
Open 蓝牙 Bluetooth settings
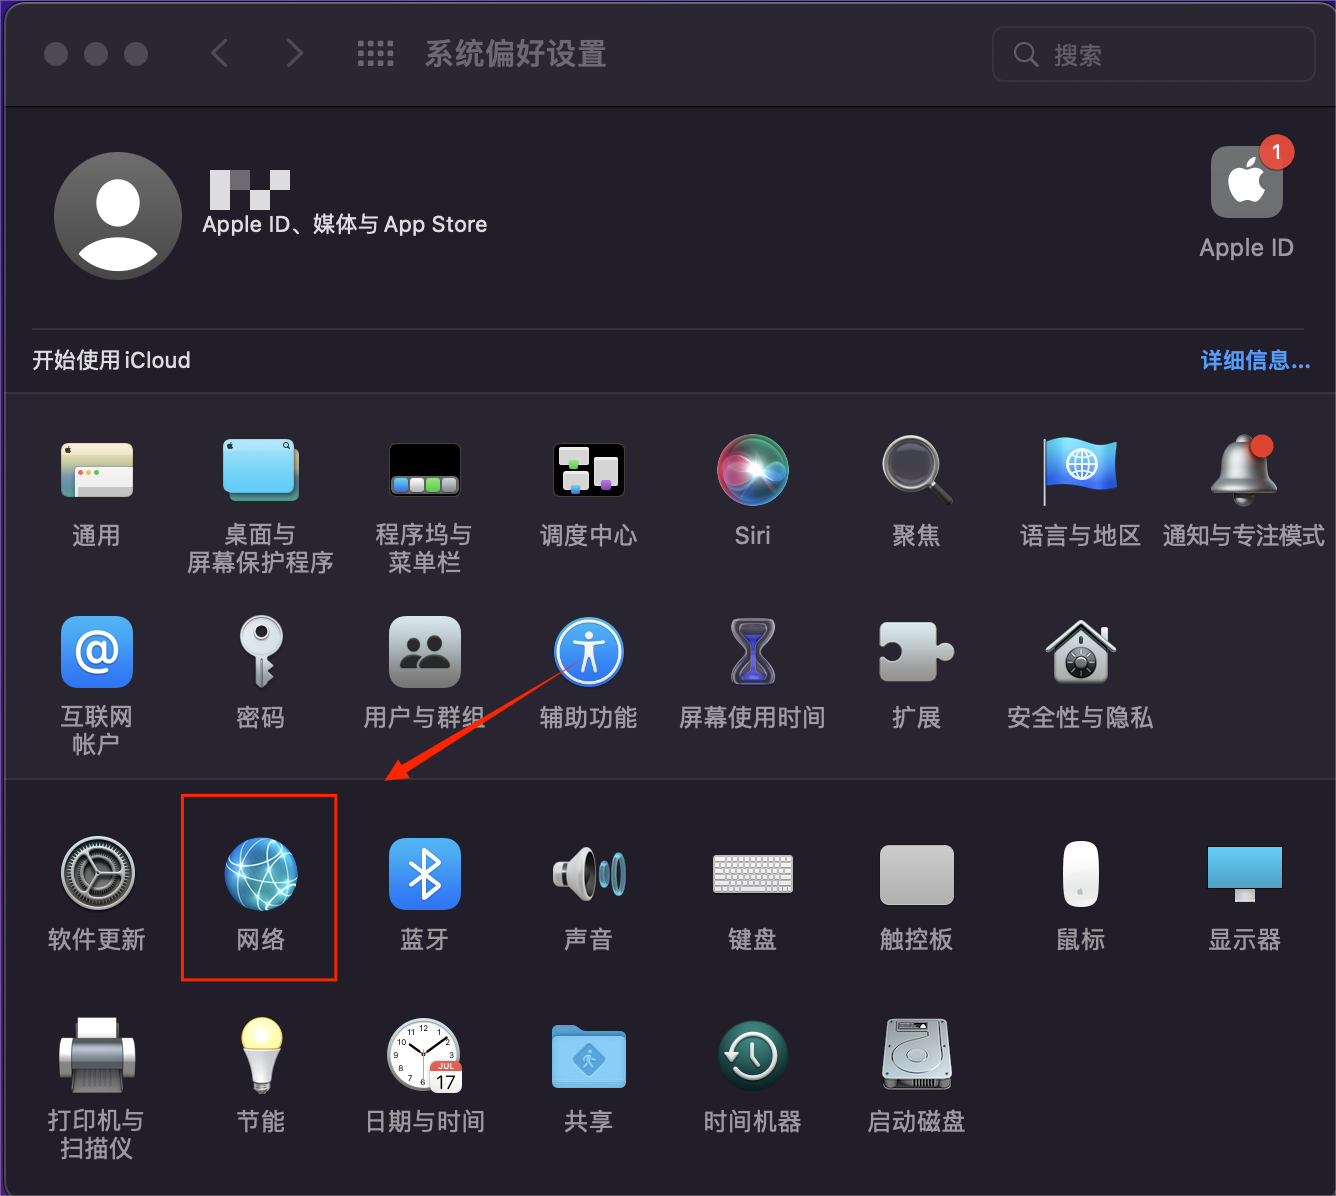coord(424,875)
